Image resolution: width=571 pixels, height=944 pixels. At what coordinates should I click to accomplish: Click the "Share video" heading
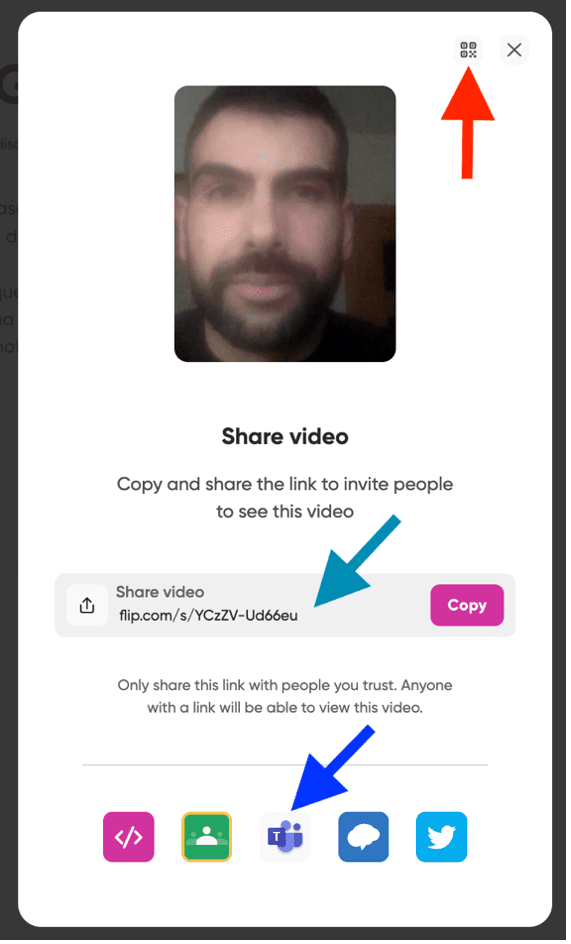point(285,436)
